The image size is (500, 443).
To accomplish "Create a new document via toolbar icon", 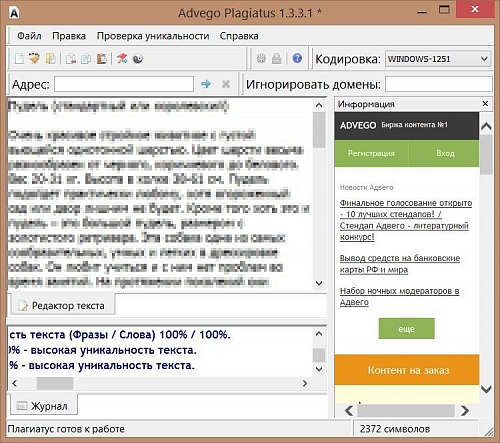I will pyautogui.click(x=19, y=59).
